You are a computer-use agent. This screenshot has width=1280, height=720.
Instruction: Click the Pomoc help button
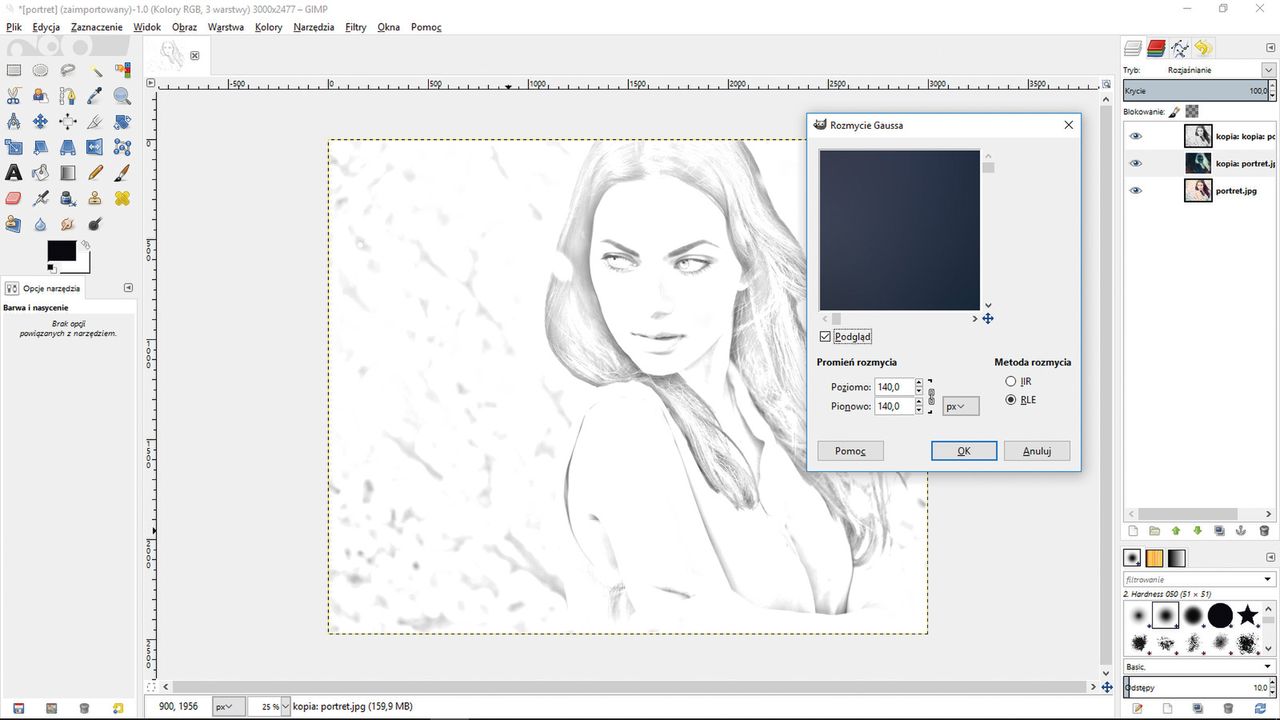850,451
